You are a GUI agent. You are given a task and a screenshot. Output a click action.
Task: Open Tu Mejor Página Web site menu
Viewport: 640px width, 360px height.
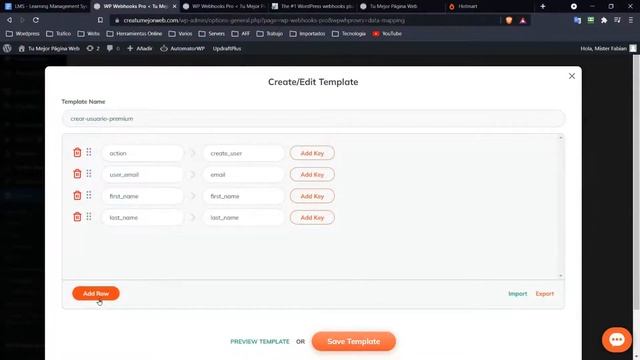(x=49, y=48)
